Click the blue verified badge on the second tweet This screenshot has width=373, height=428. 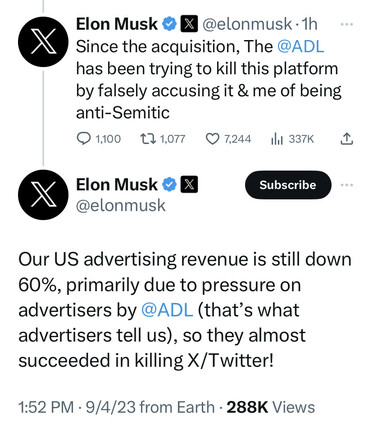click(169, 184)
